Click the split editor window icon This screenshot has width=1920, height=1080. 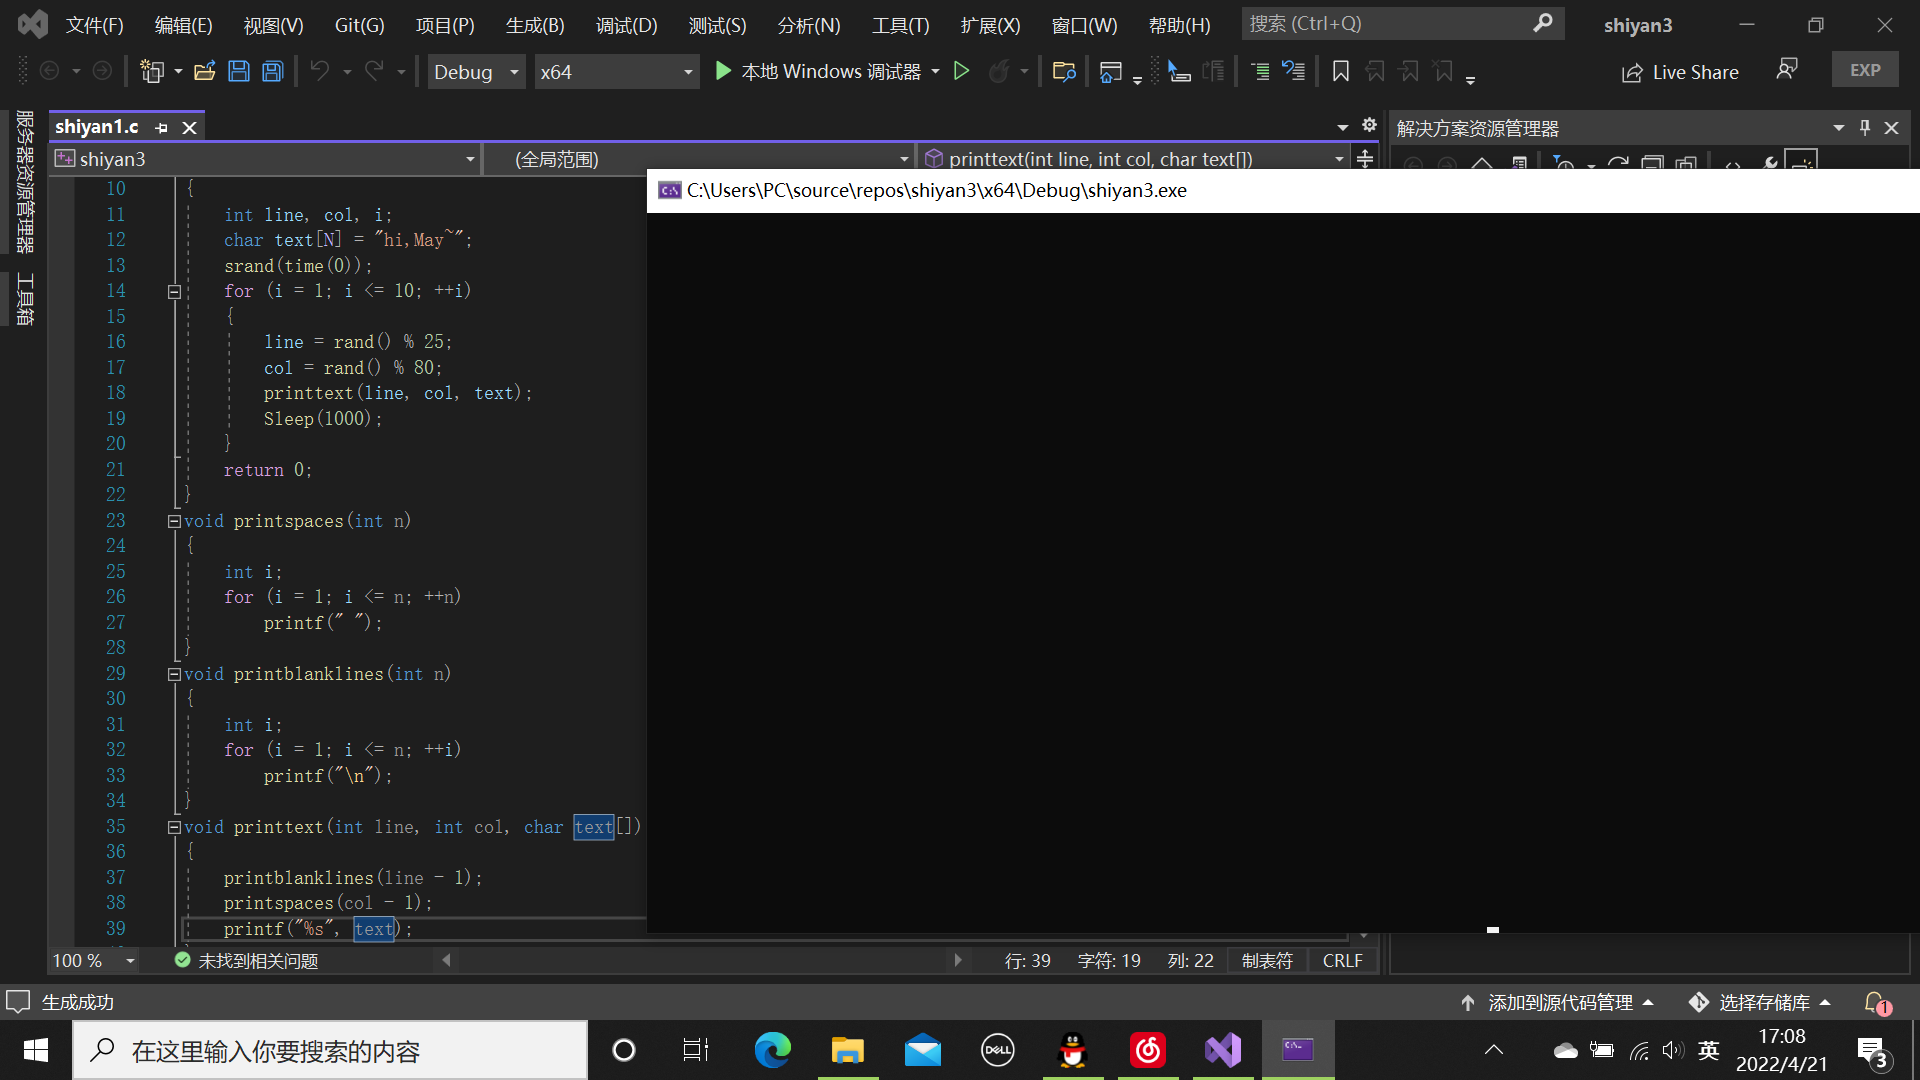(1365, 158)
